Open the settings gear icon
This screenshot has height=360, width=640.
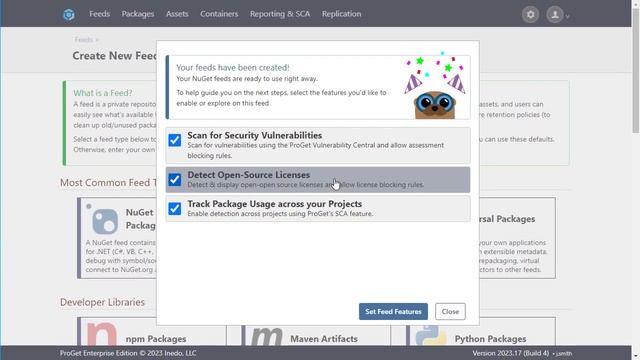pos(530,14)
